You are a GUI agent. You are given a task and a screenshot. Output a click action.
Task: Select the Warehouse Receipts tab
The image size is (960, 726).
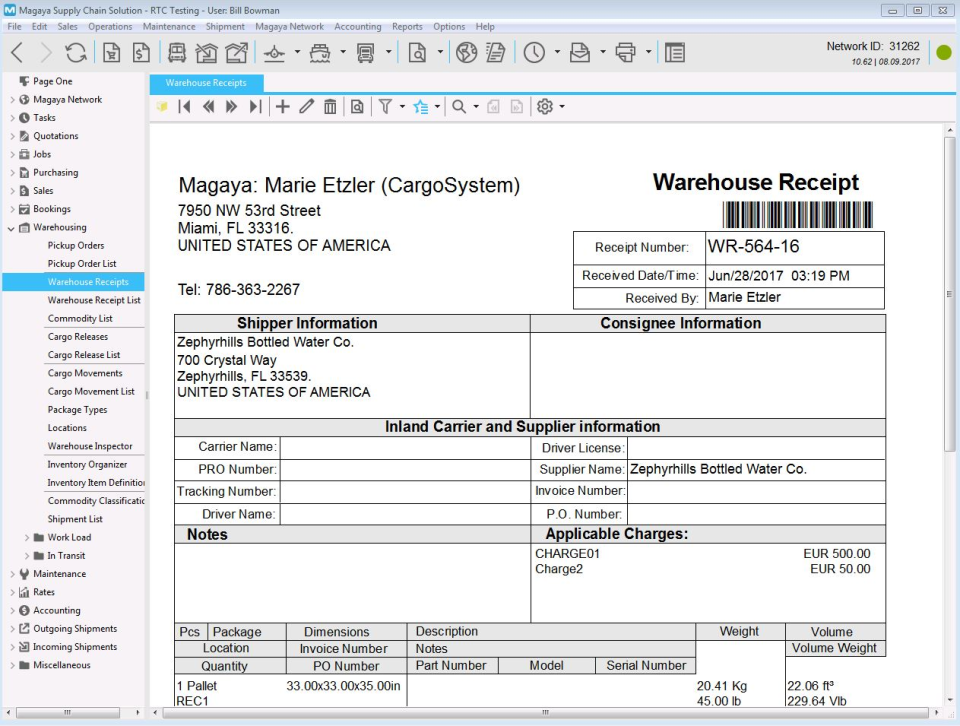click(206, 83)
